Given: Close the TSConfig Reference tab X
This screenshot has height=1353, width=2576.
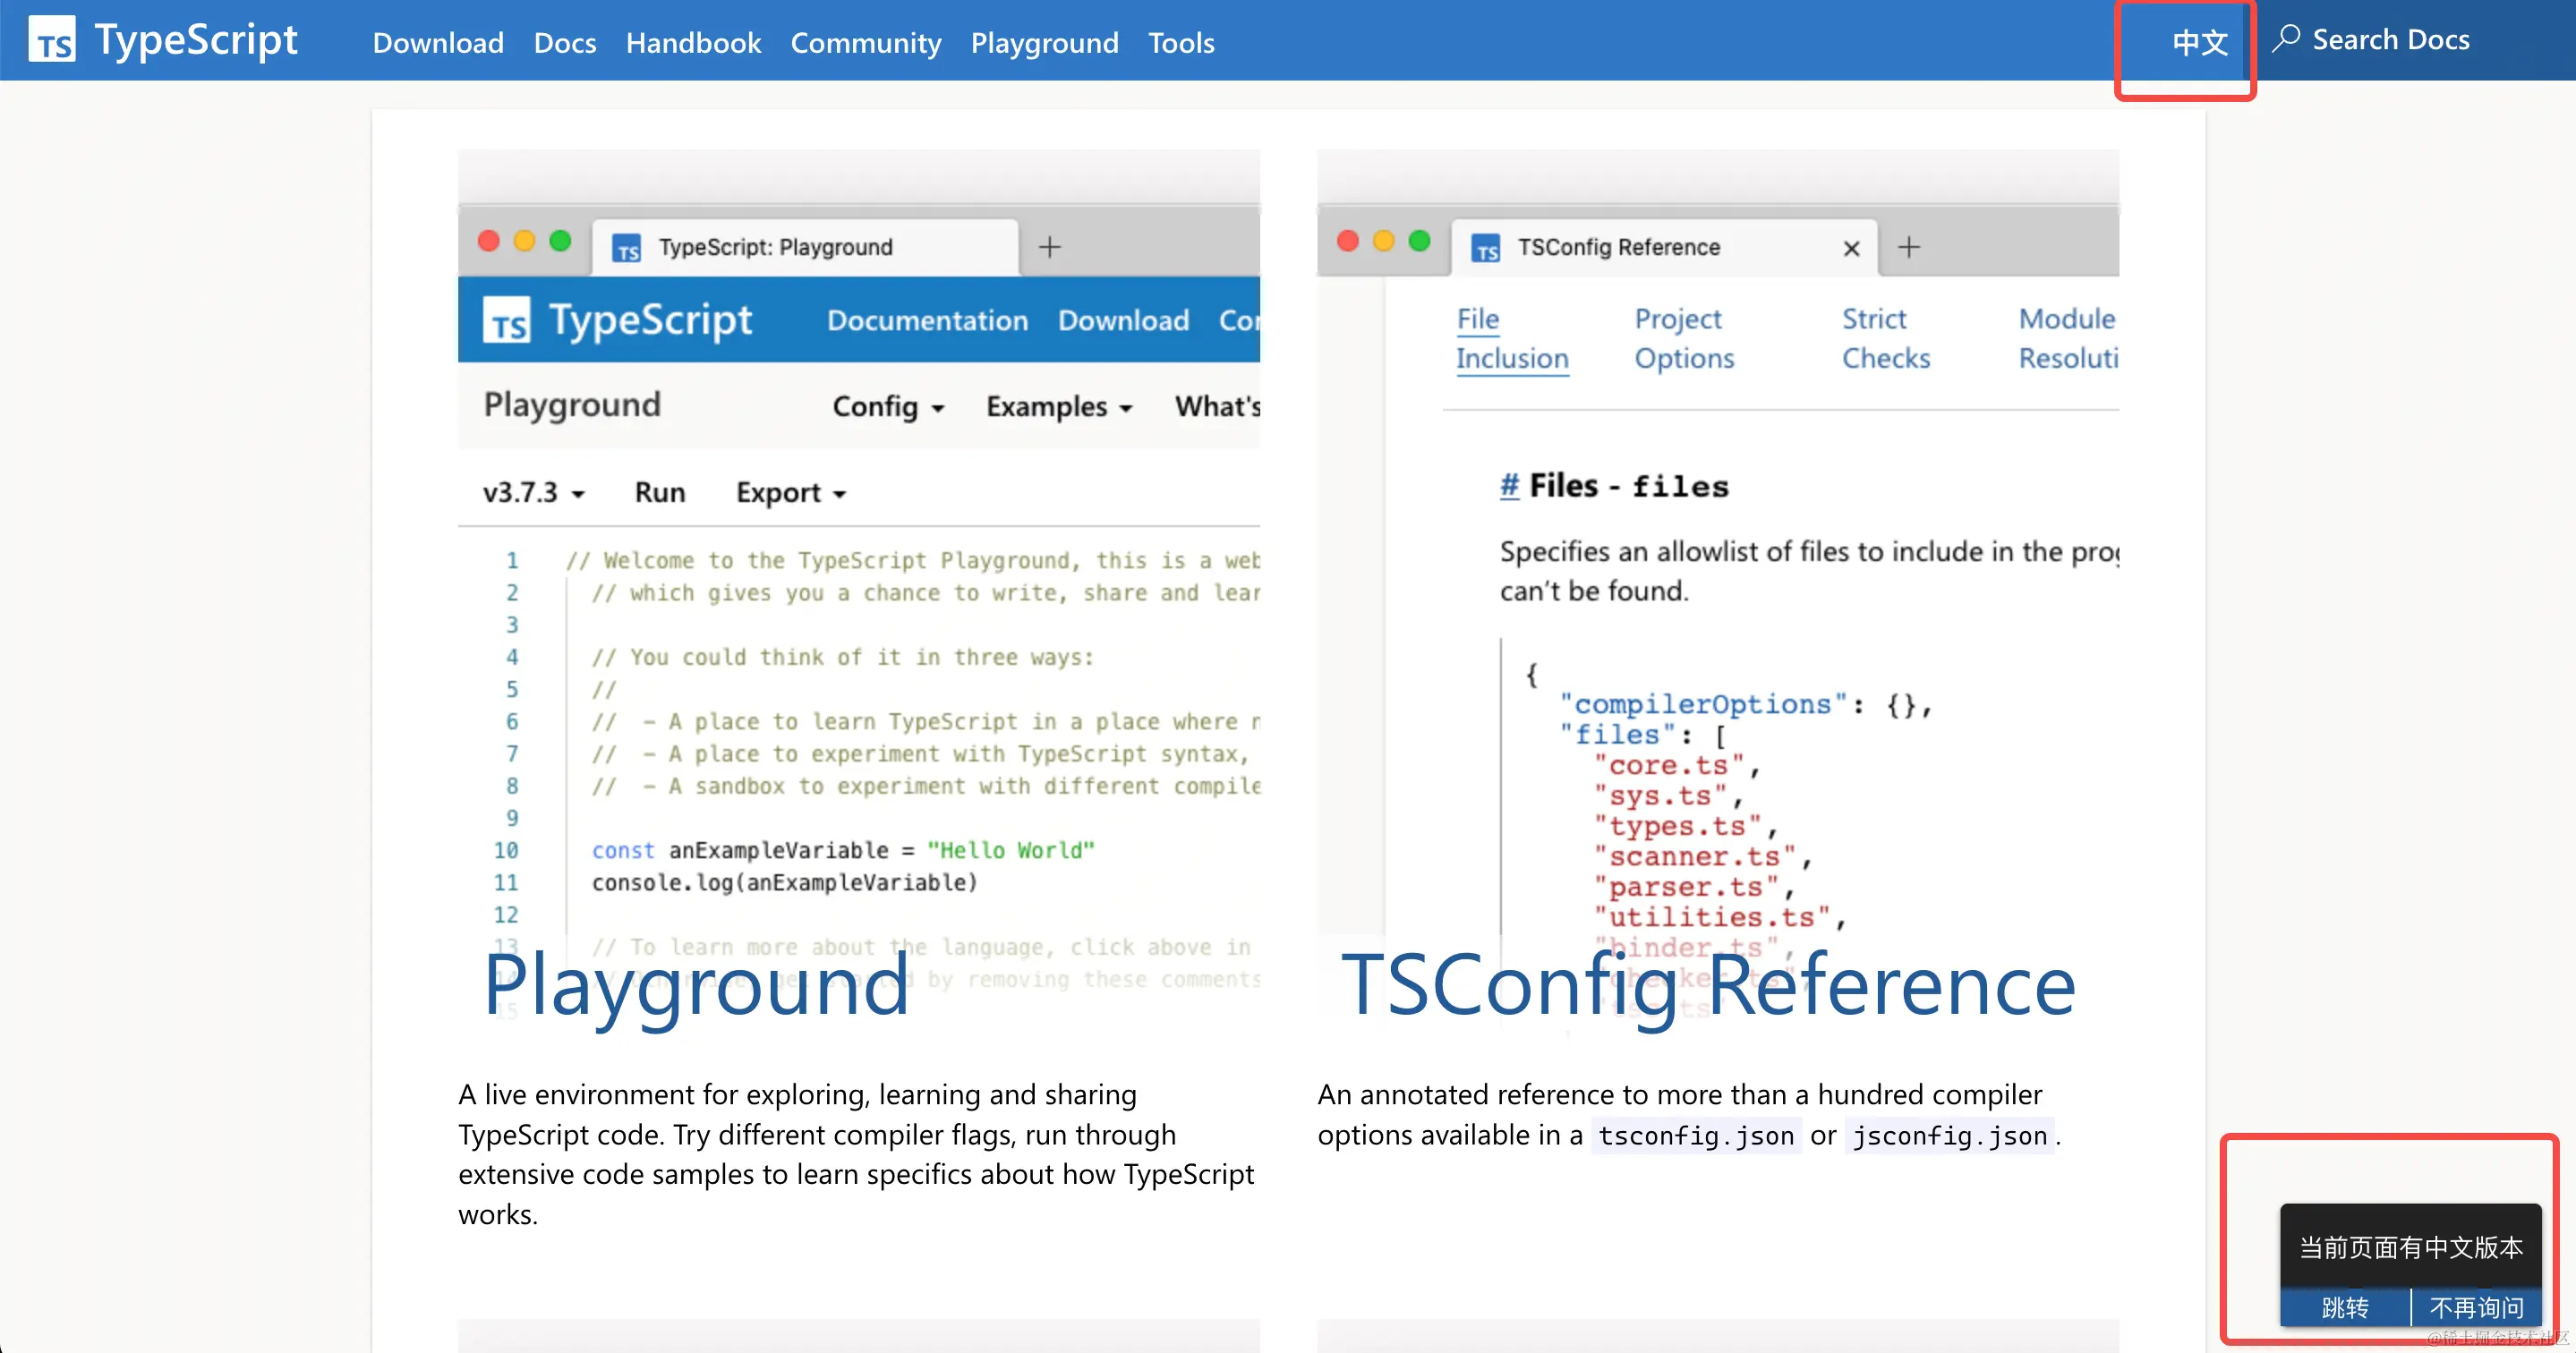Looking at the screenshot, I should point(1851,248).
